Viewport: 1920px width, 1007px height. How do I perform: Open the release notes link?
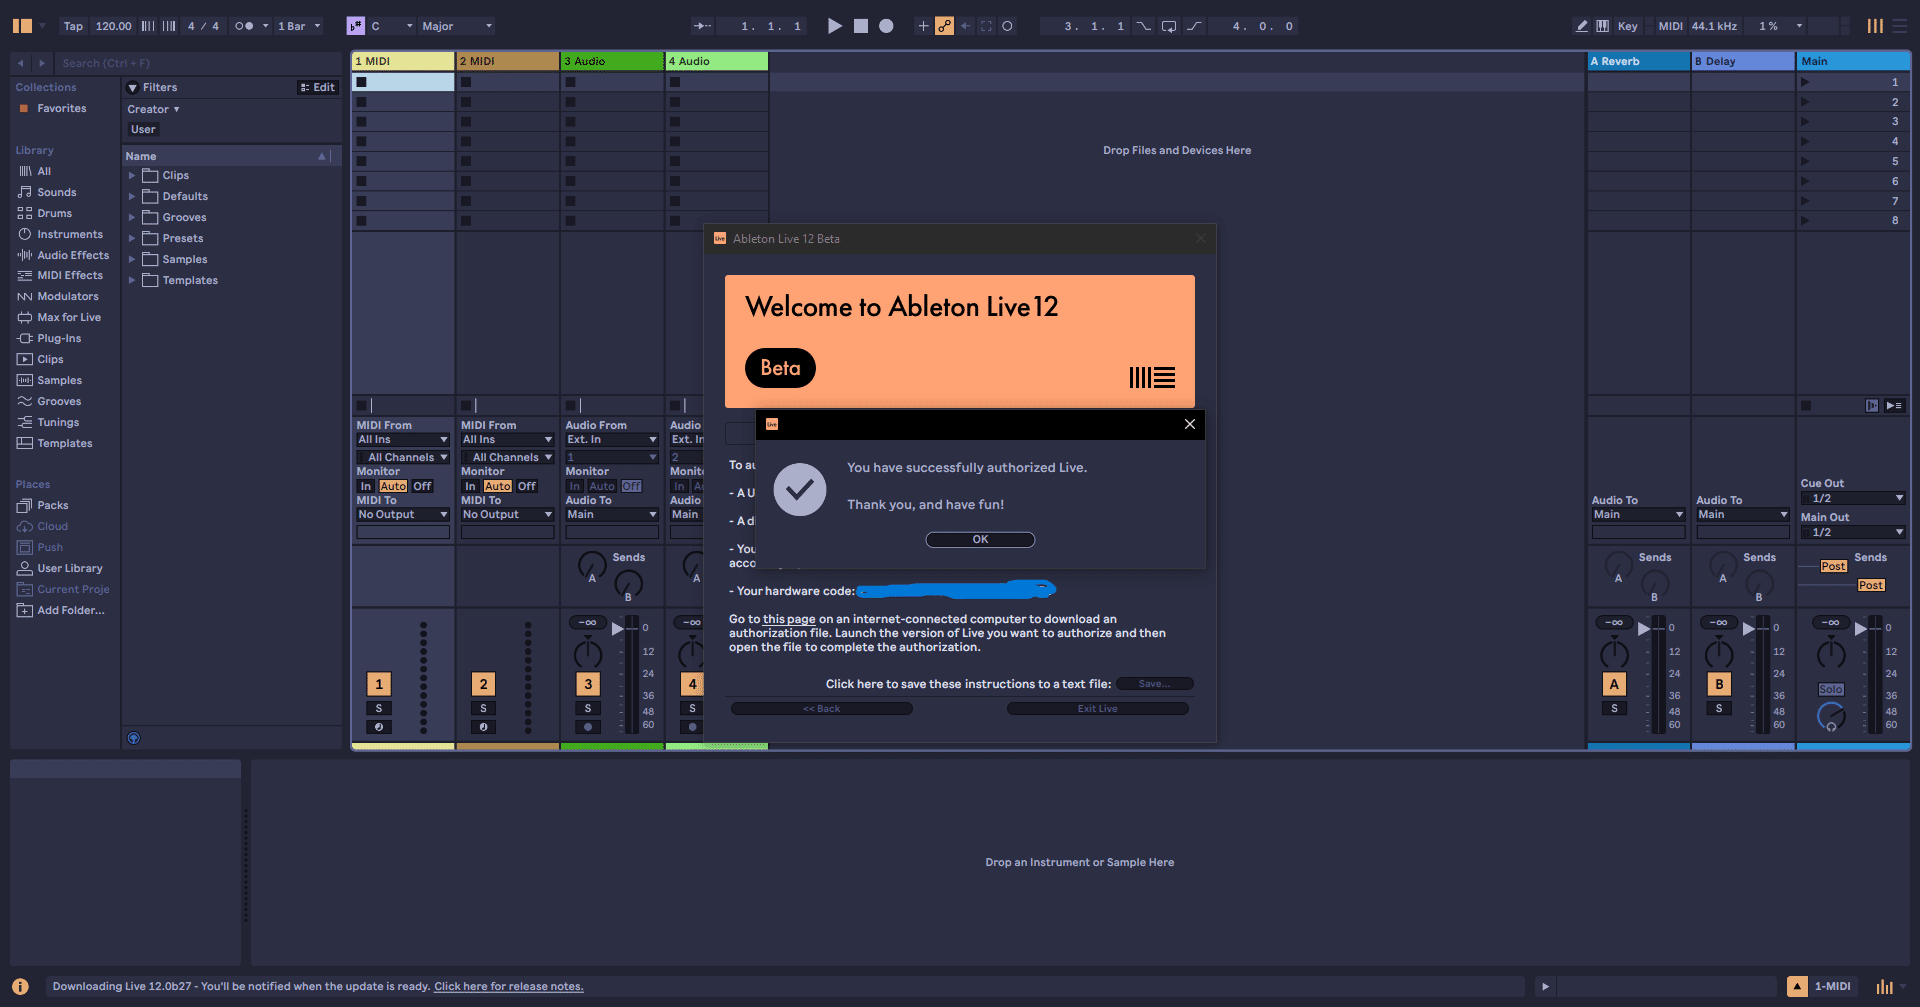[x=508, y=986]
